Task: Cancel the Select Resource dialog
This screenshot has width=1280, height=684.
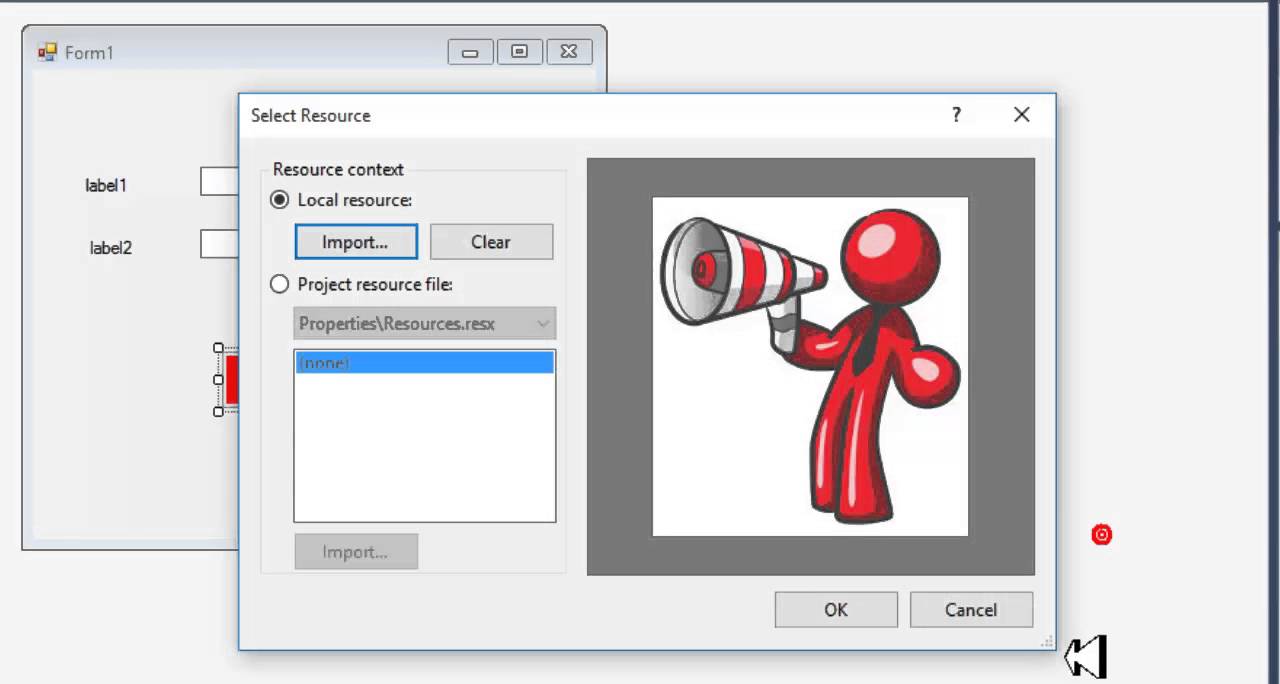Action: 971,610
